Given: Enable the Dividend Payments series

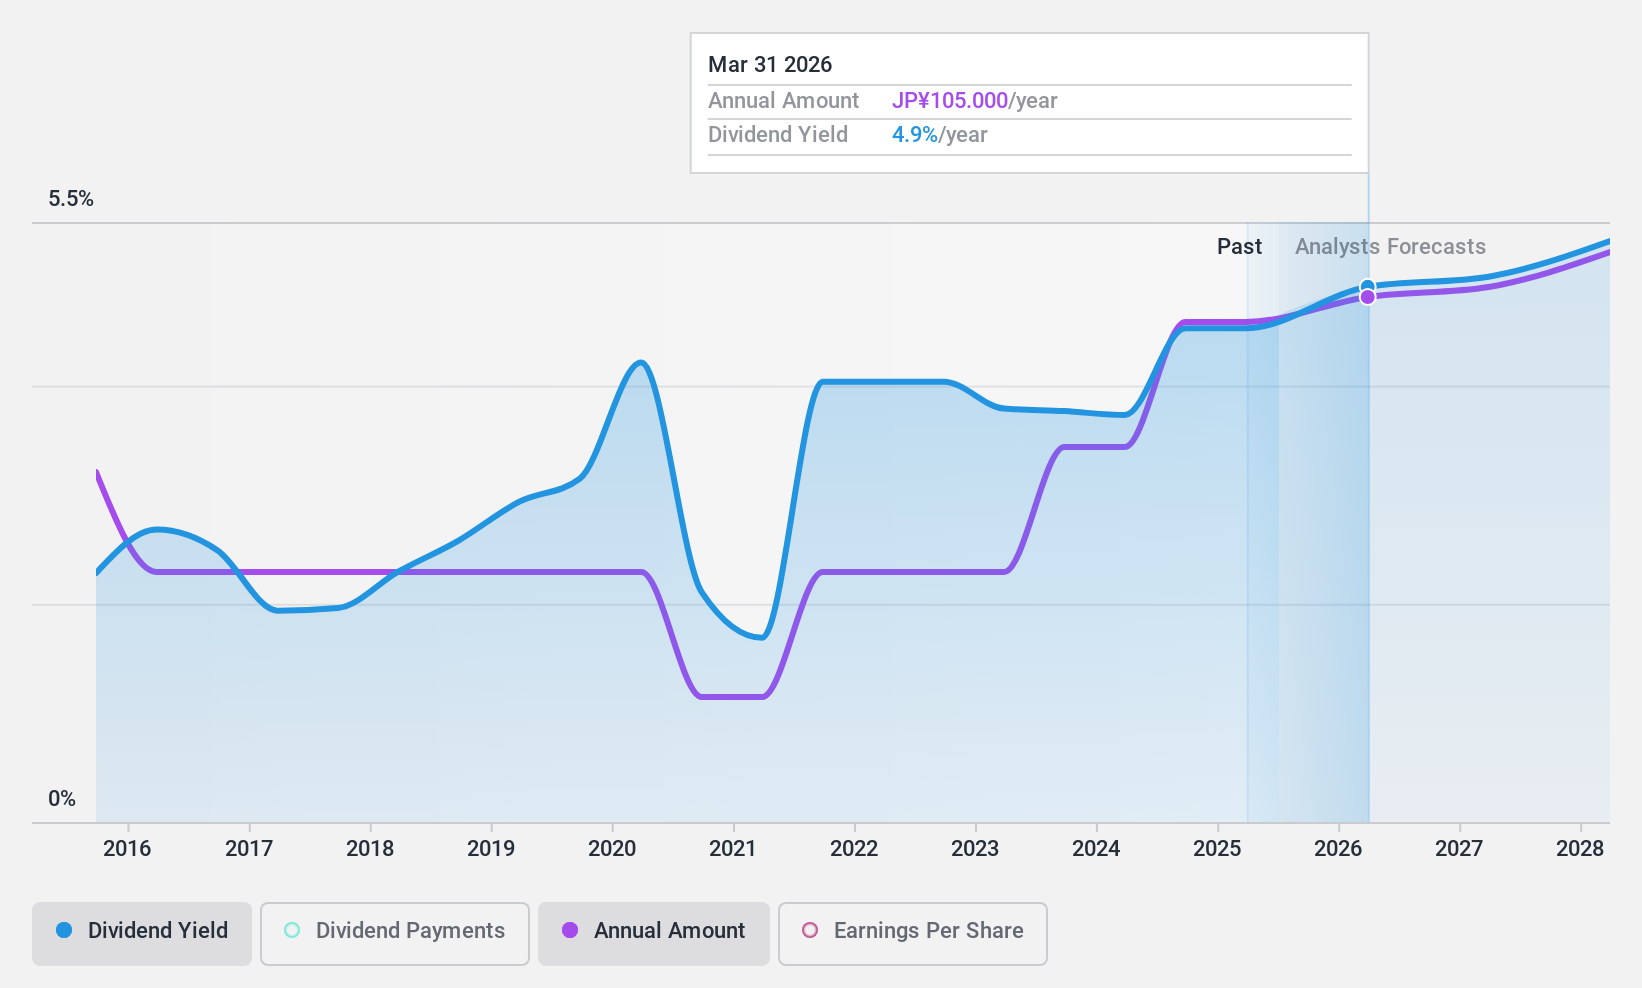Looking at the screenshot, I should (395, 934).
